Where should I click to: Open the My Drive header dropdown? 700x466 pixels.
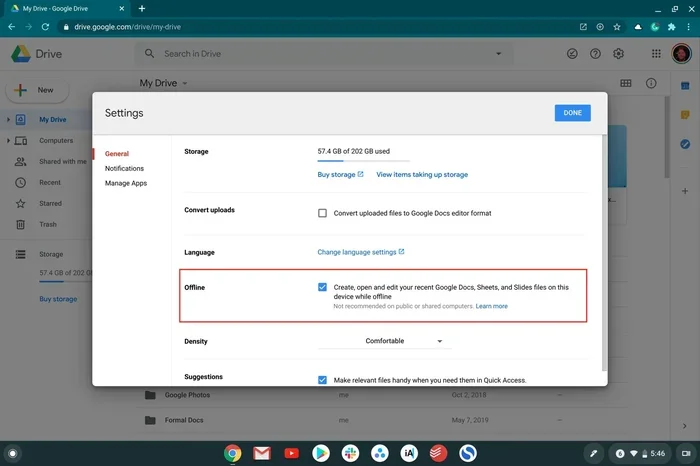coord(163,83)
